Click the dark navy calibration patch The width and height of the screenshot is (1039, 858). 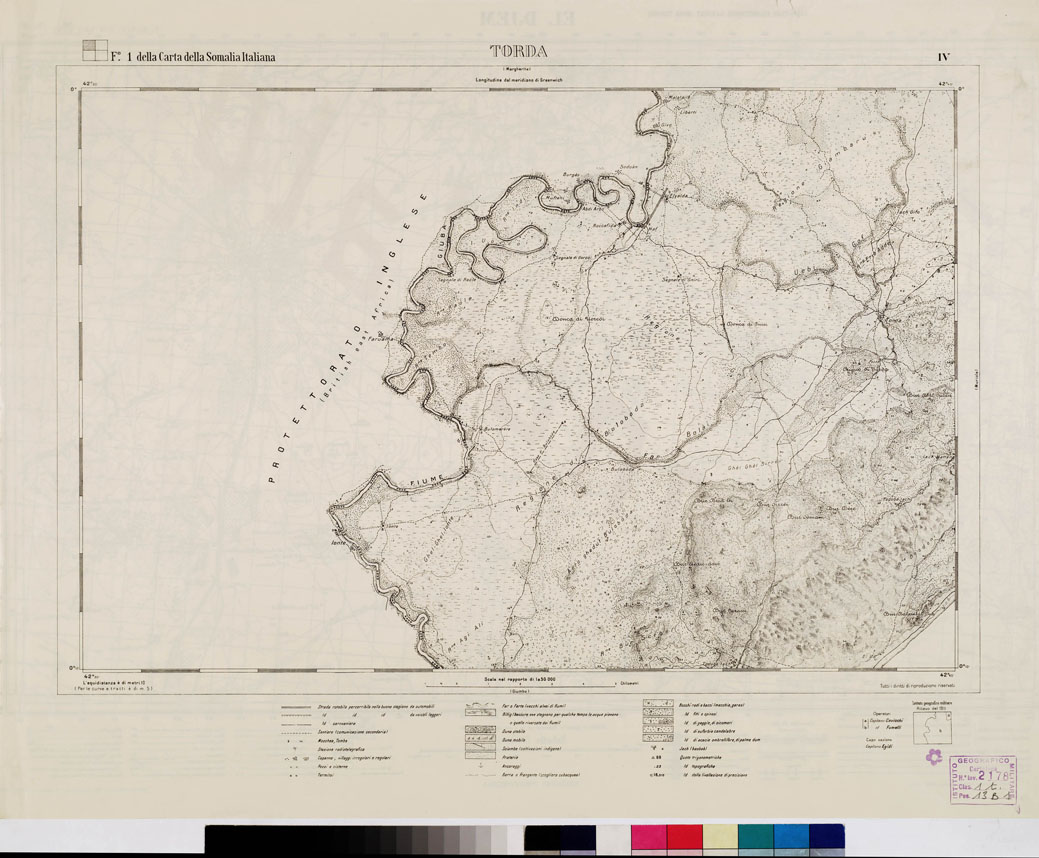click(826, 837)
